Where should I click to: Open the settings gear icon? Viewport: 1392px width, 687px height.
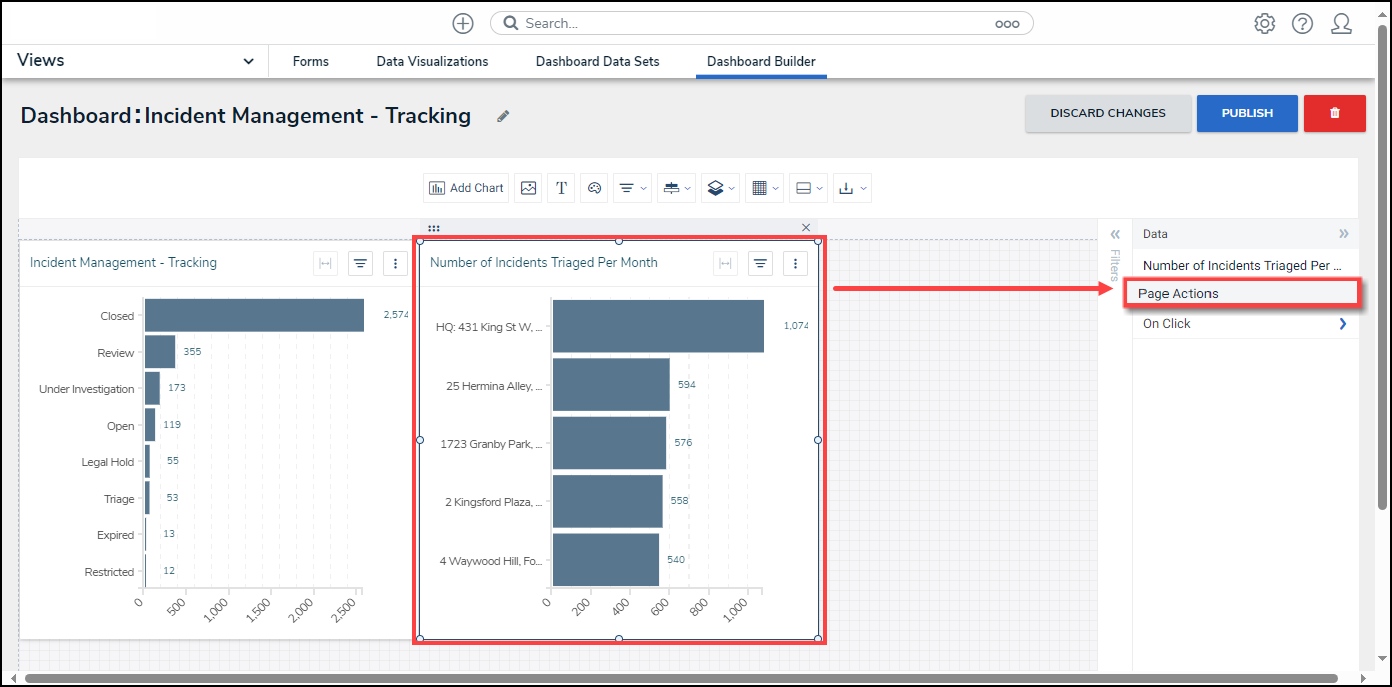tap(1264, 24)
